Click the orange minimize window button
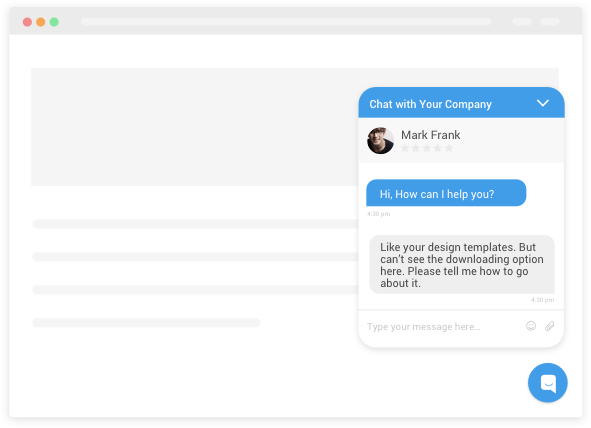 (x=41, y=22)
